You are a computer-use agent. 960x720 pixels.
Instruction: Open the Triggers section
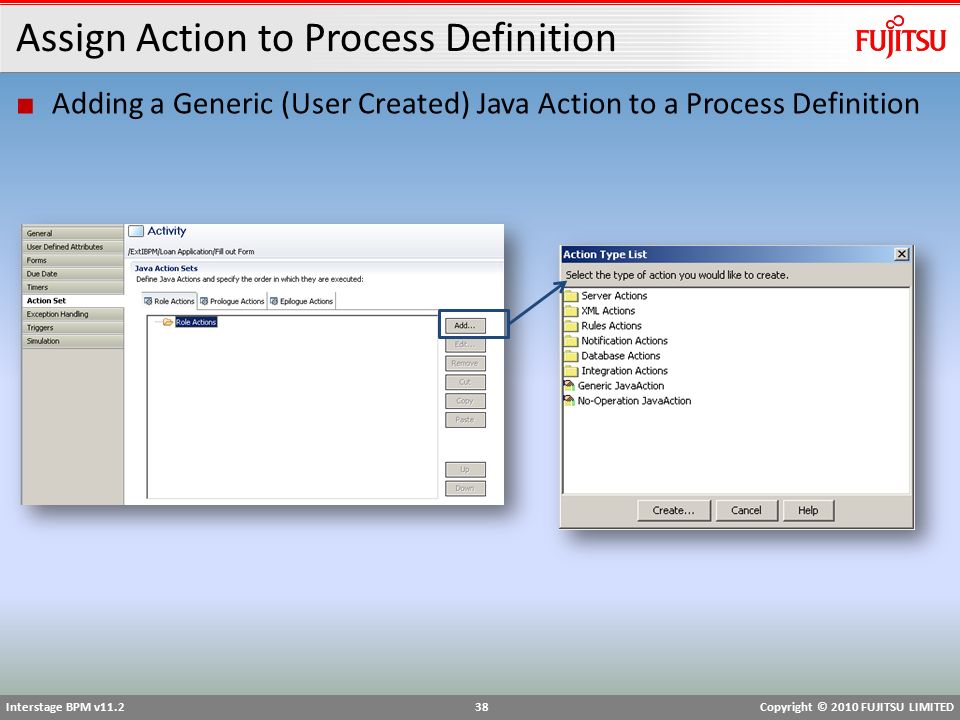[73, 328]
